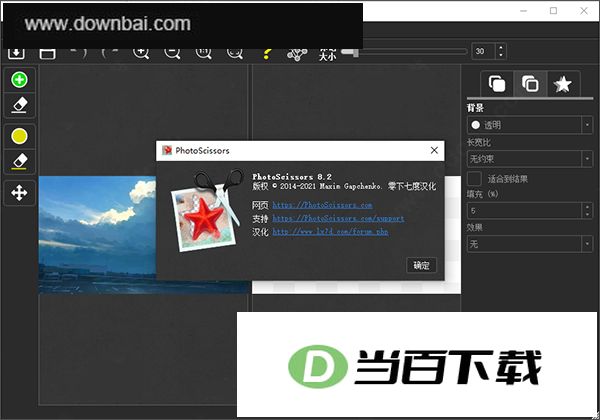
Task: Click the sky source image in the left canvas
Action: pyautogui.click(x=98, y=234)
